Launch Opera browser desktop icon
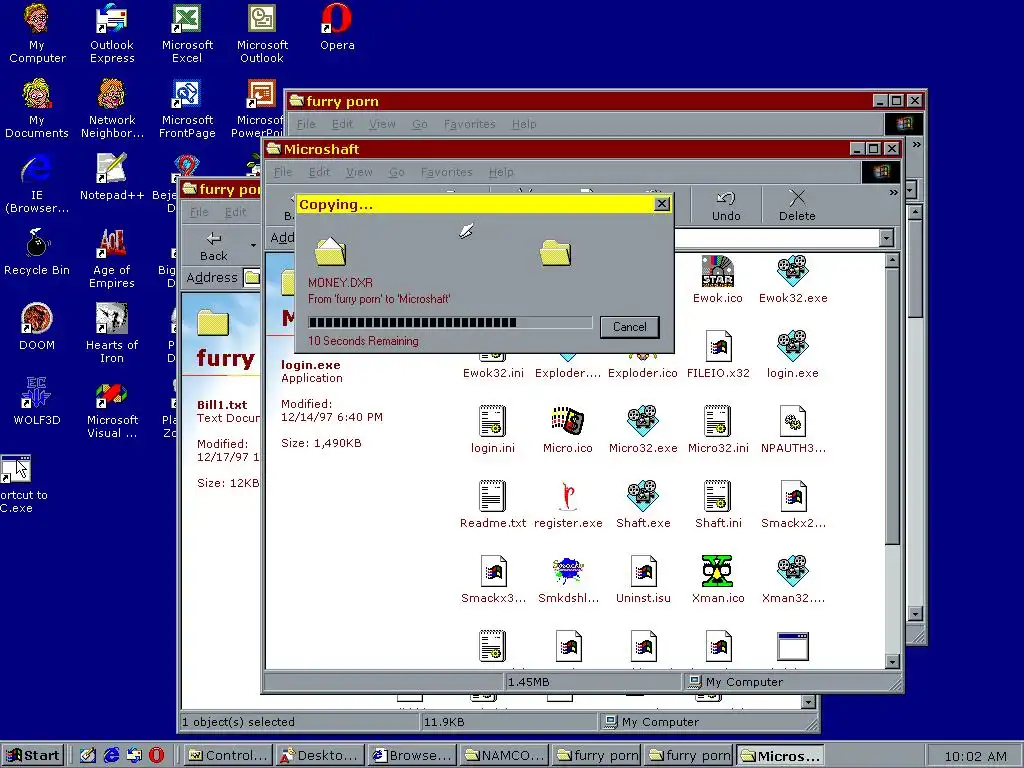Viewport: 1024px width, 768px height. (337, 27)
